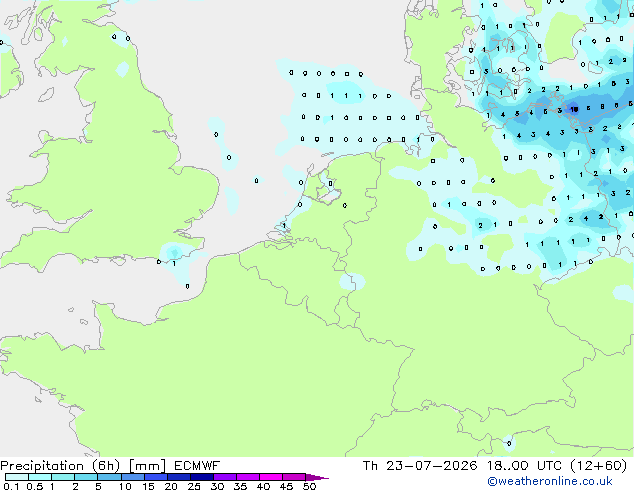Select the 0.1–0.5 mm legend color band
Screen dimensions: 634x490
pos(17,477)
